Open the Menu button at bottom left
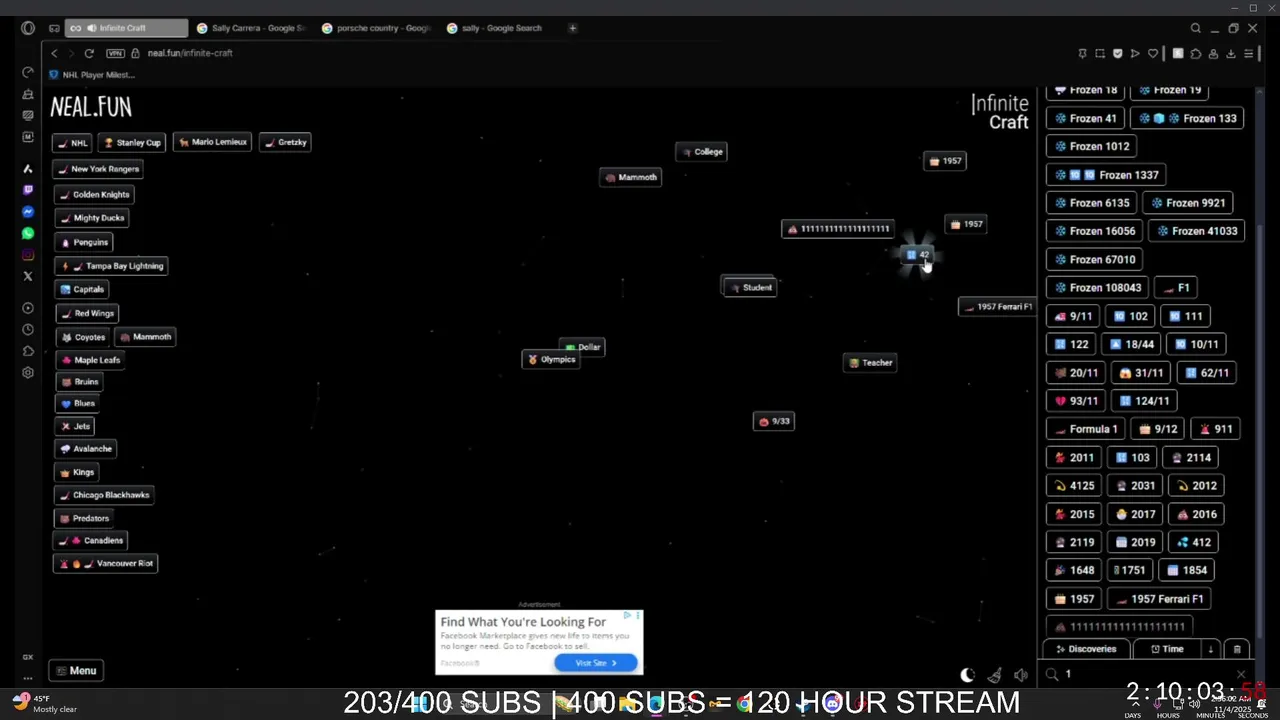 76,671
